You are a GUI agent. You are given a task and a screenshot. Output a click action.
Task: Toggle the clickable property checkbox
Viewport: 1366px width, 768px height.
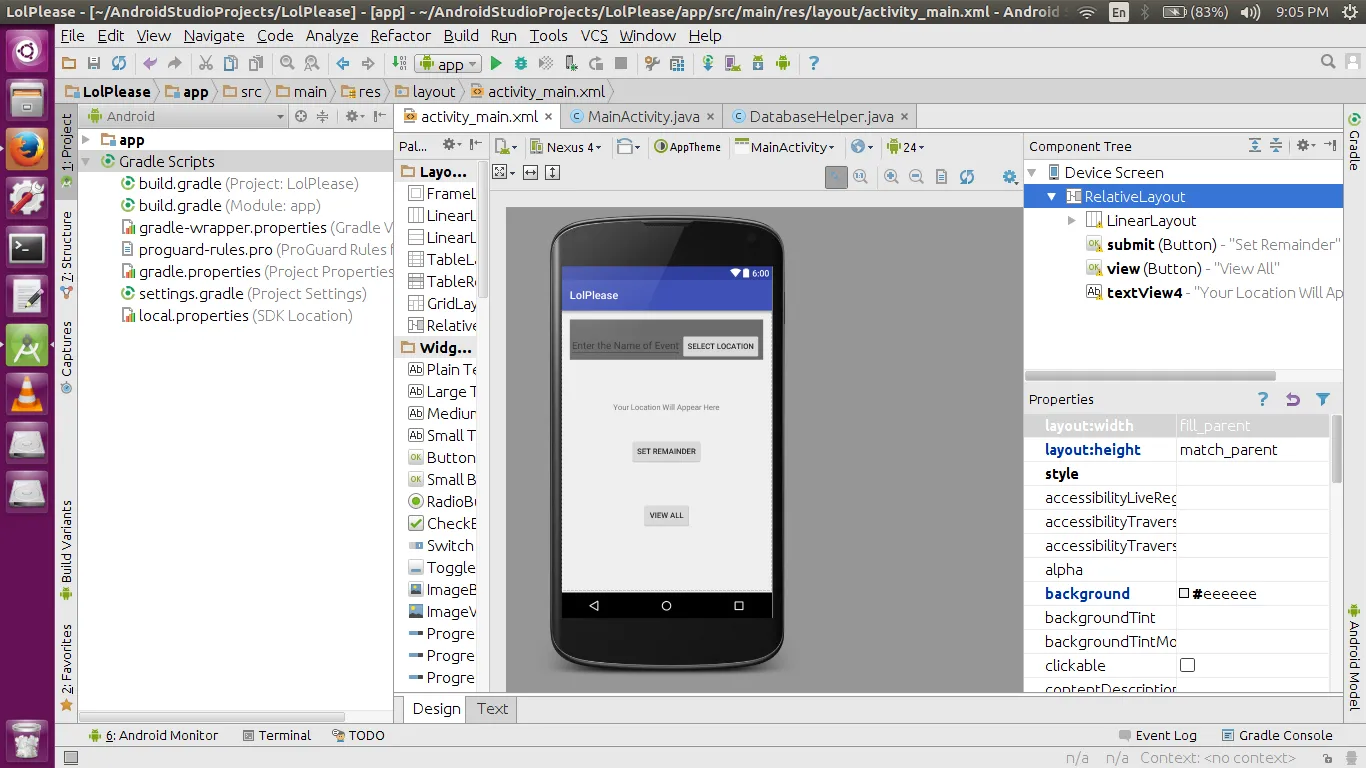[x=1188, y=665]
